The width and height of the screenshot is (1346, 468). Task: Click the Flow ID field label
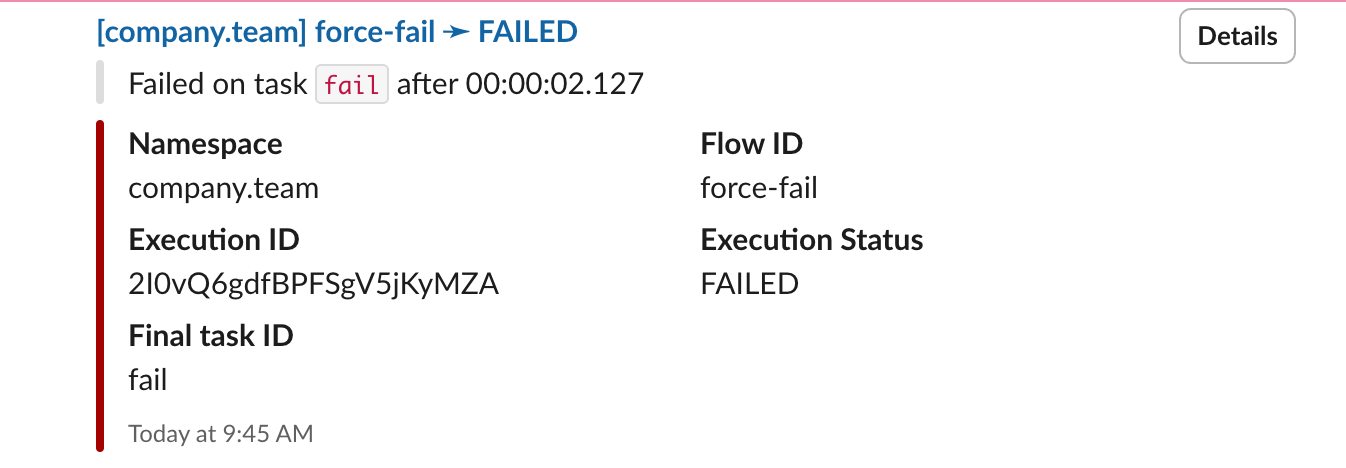751,144
